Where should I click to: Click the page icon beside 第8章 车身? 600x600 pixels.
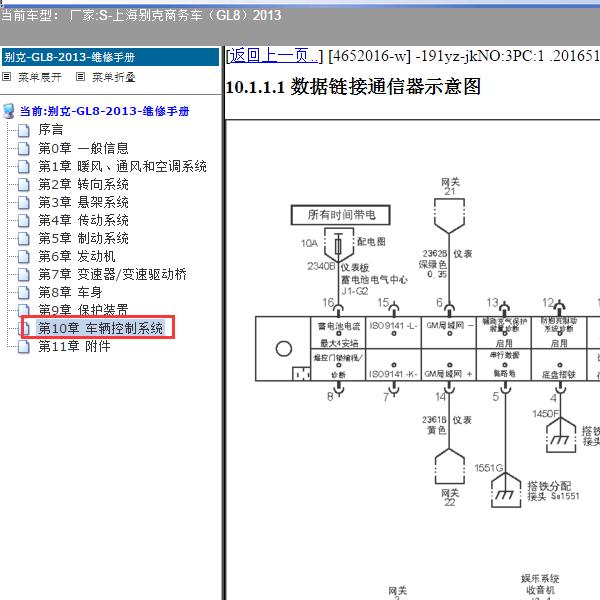23,293
